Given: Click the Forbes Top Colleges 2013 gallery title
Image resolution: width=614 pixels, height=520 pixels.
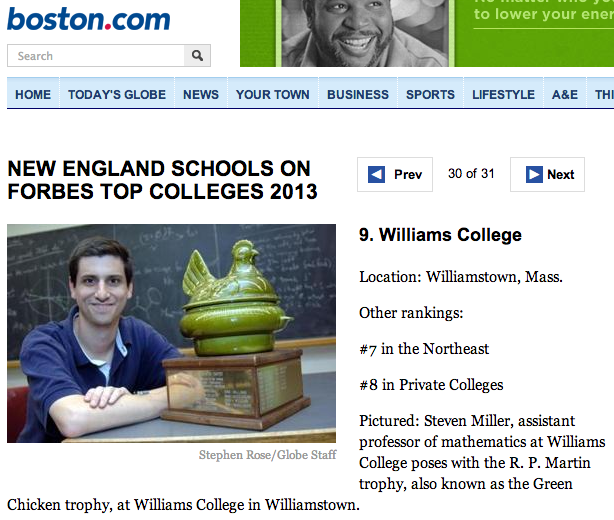Looking at the screenshot, I should [162, 180].
